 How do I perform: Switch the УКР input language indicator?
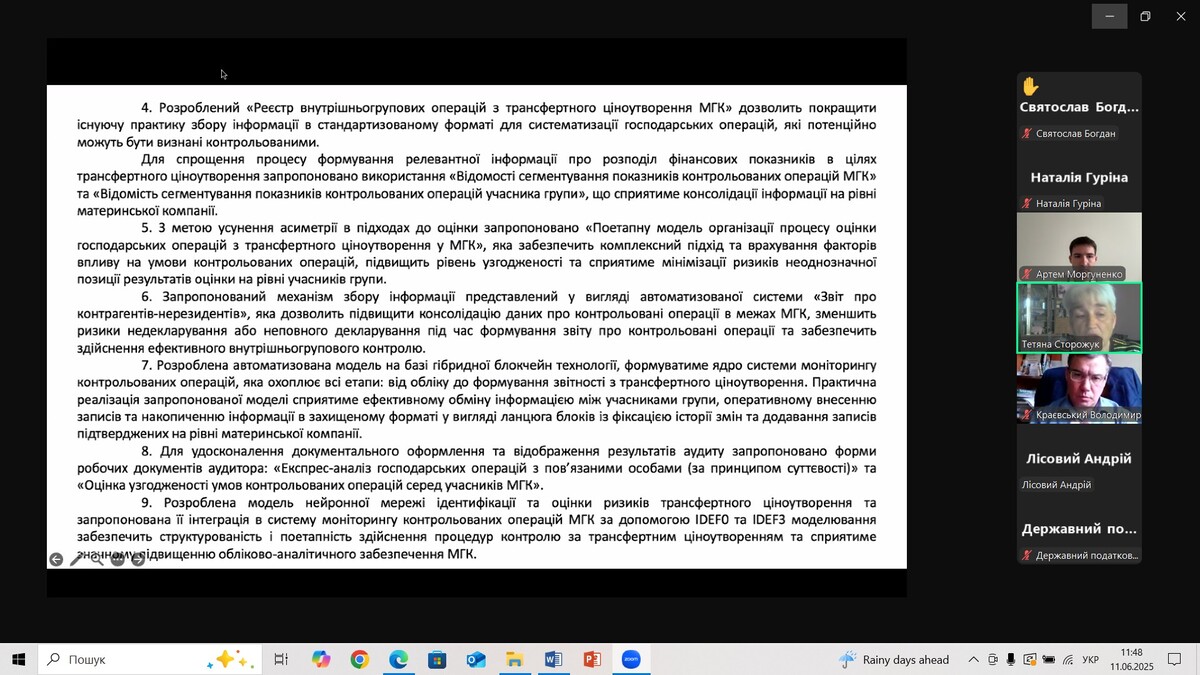click(1091, 660)
